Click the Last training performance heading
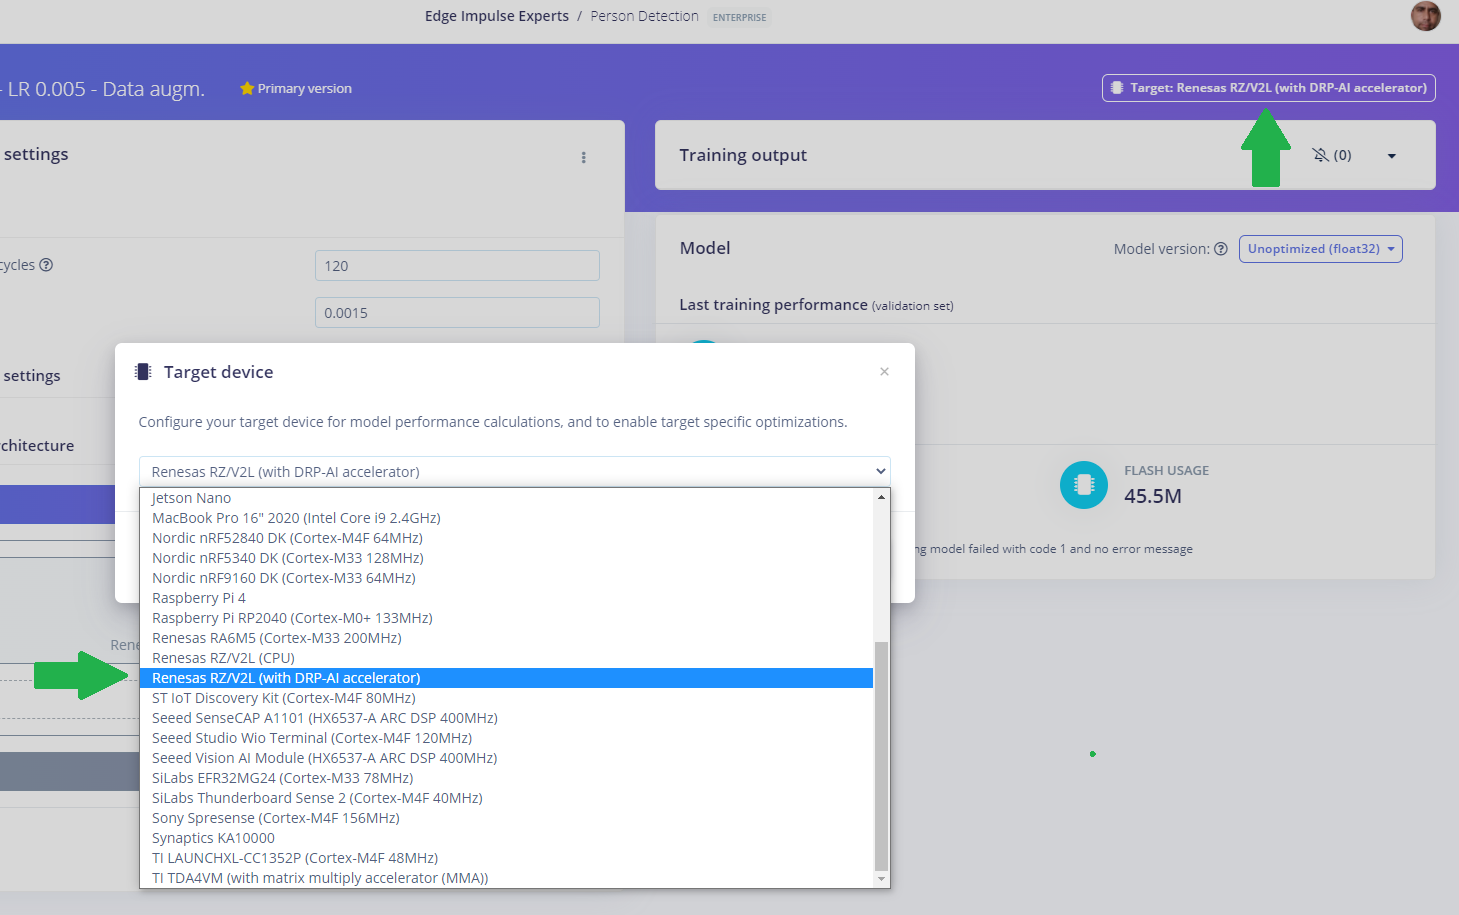The width and height of the screenshot is (1459, 915). click(773, 305)
